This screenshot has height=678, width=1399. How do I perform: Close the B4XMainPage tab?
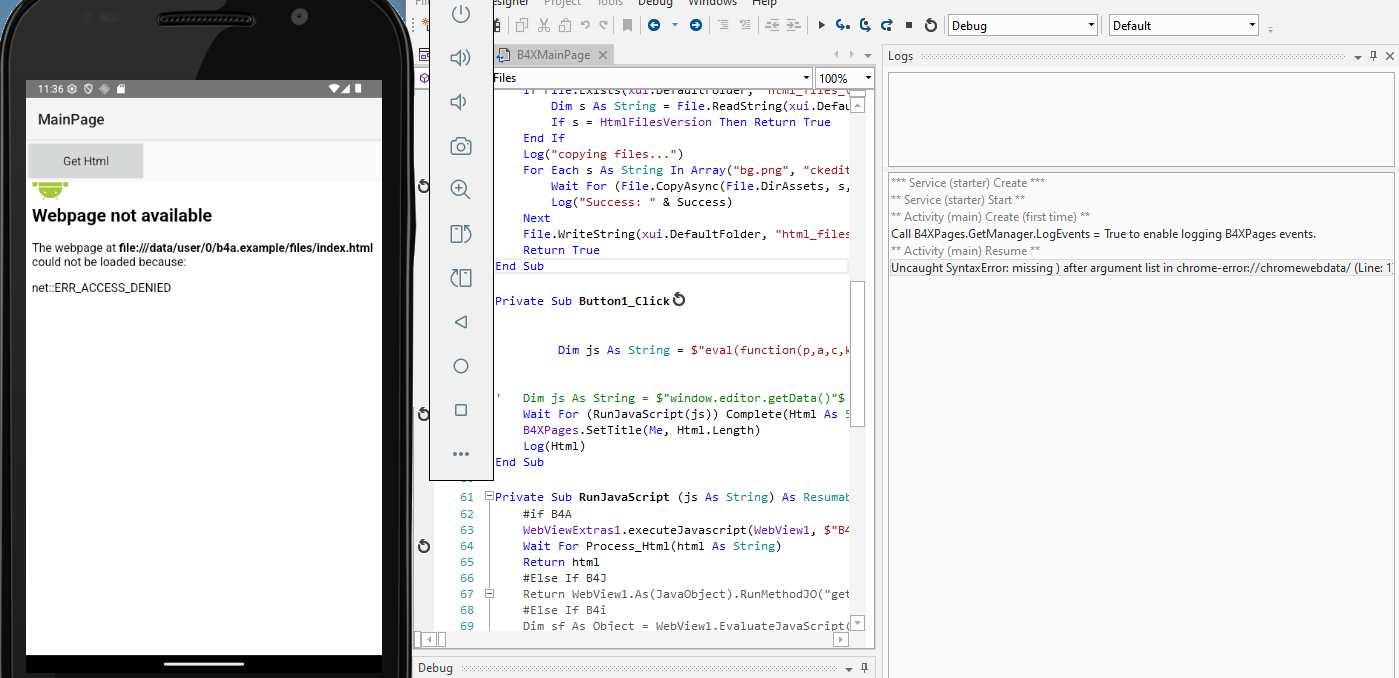coord(603,55)
